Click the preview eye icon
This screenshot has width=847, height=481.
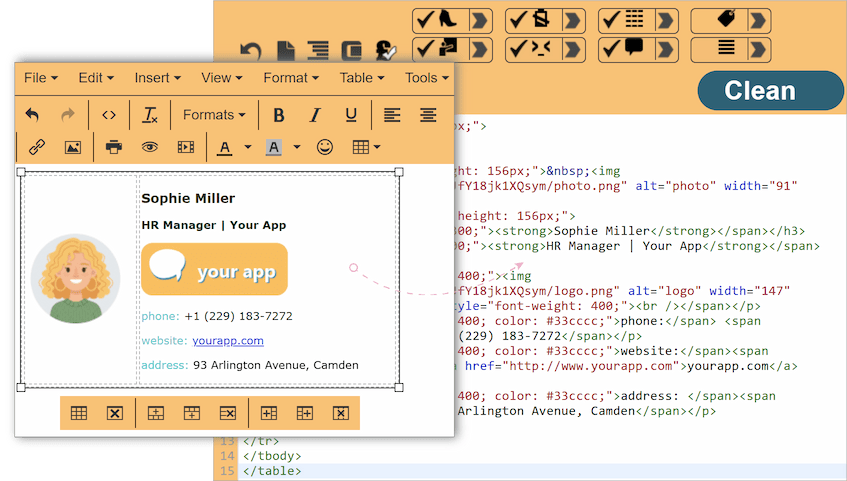150,147
